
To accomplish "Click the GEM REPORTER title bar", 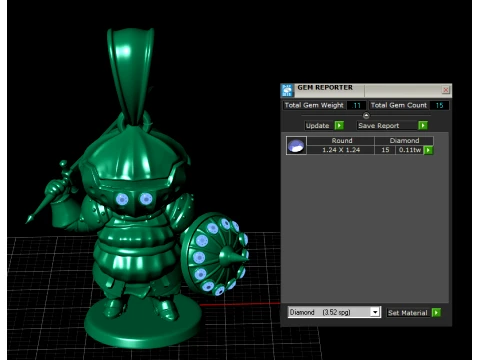I will (x=367, y=90).
